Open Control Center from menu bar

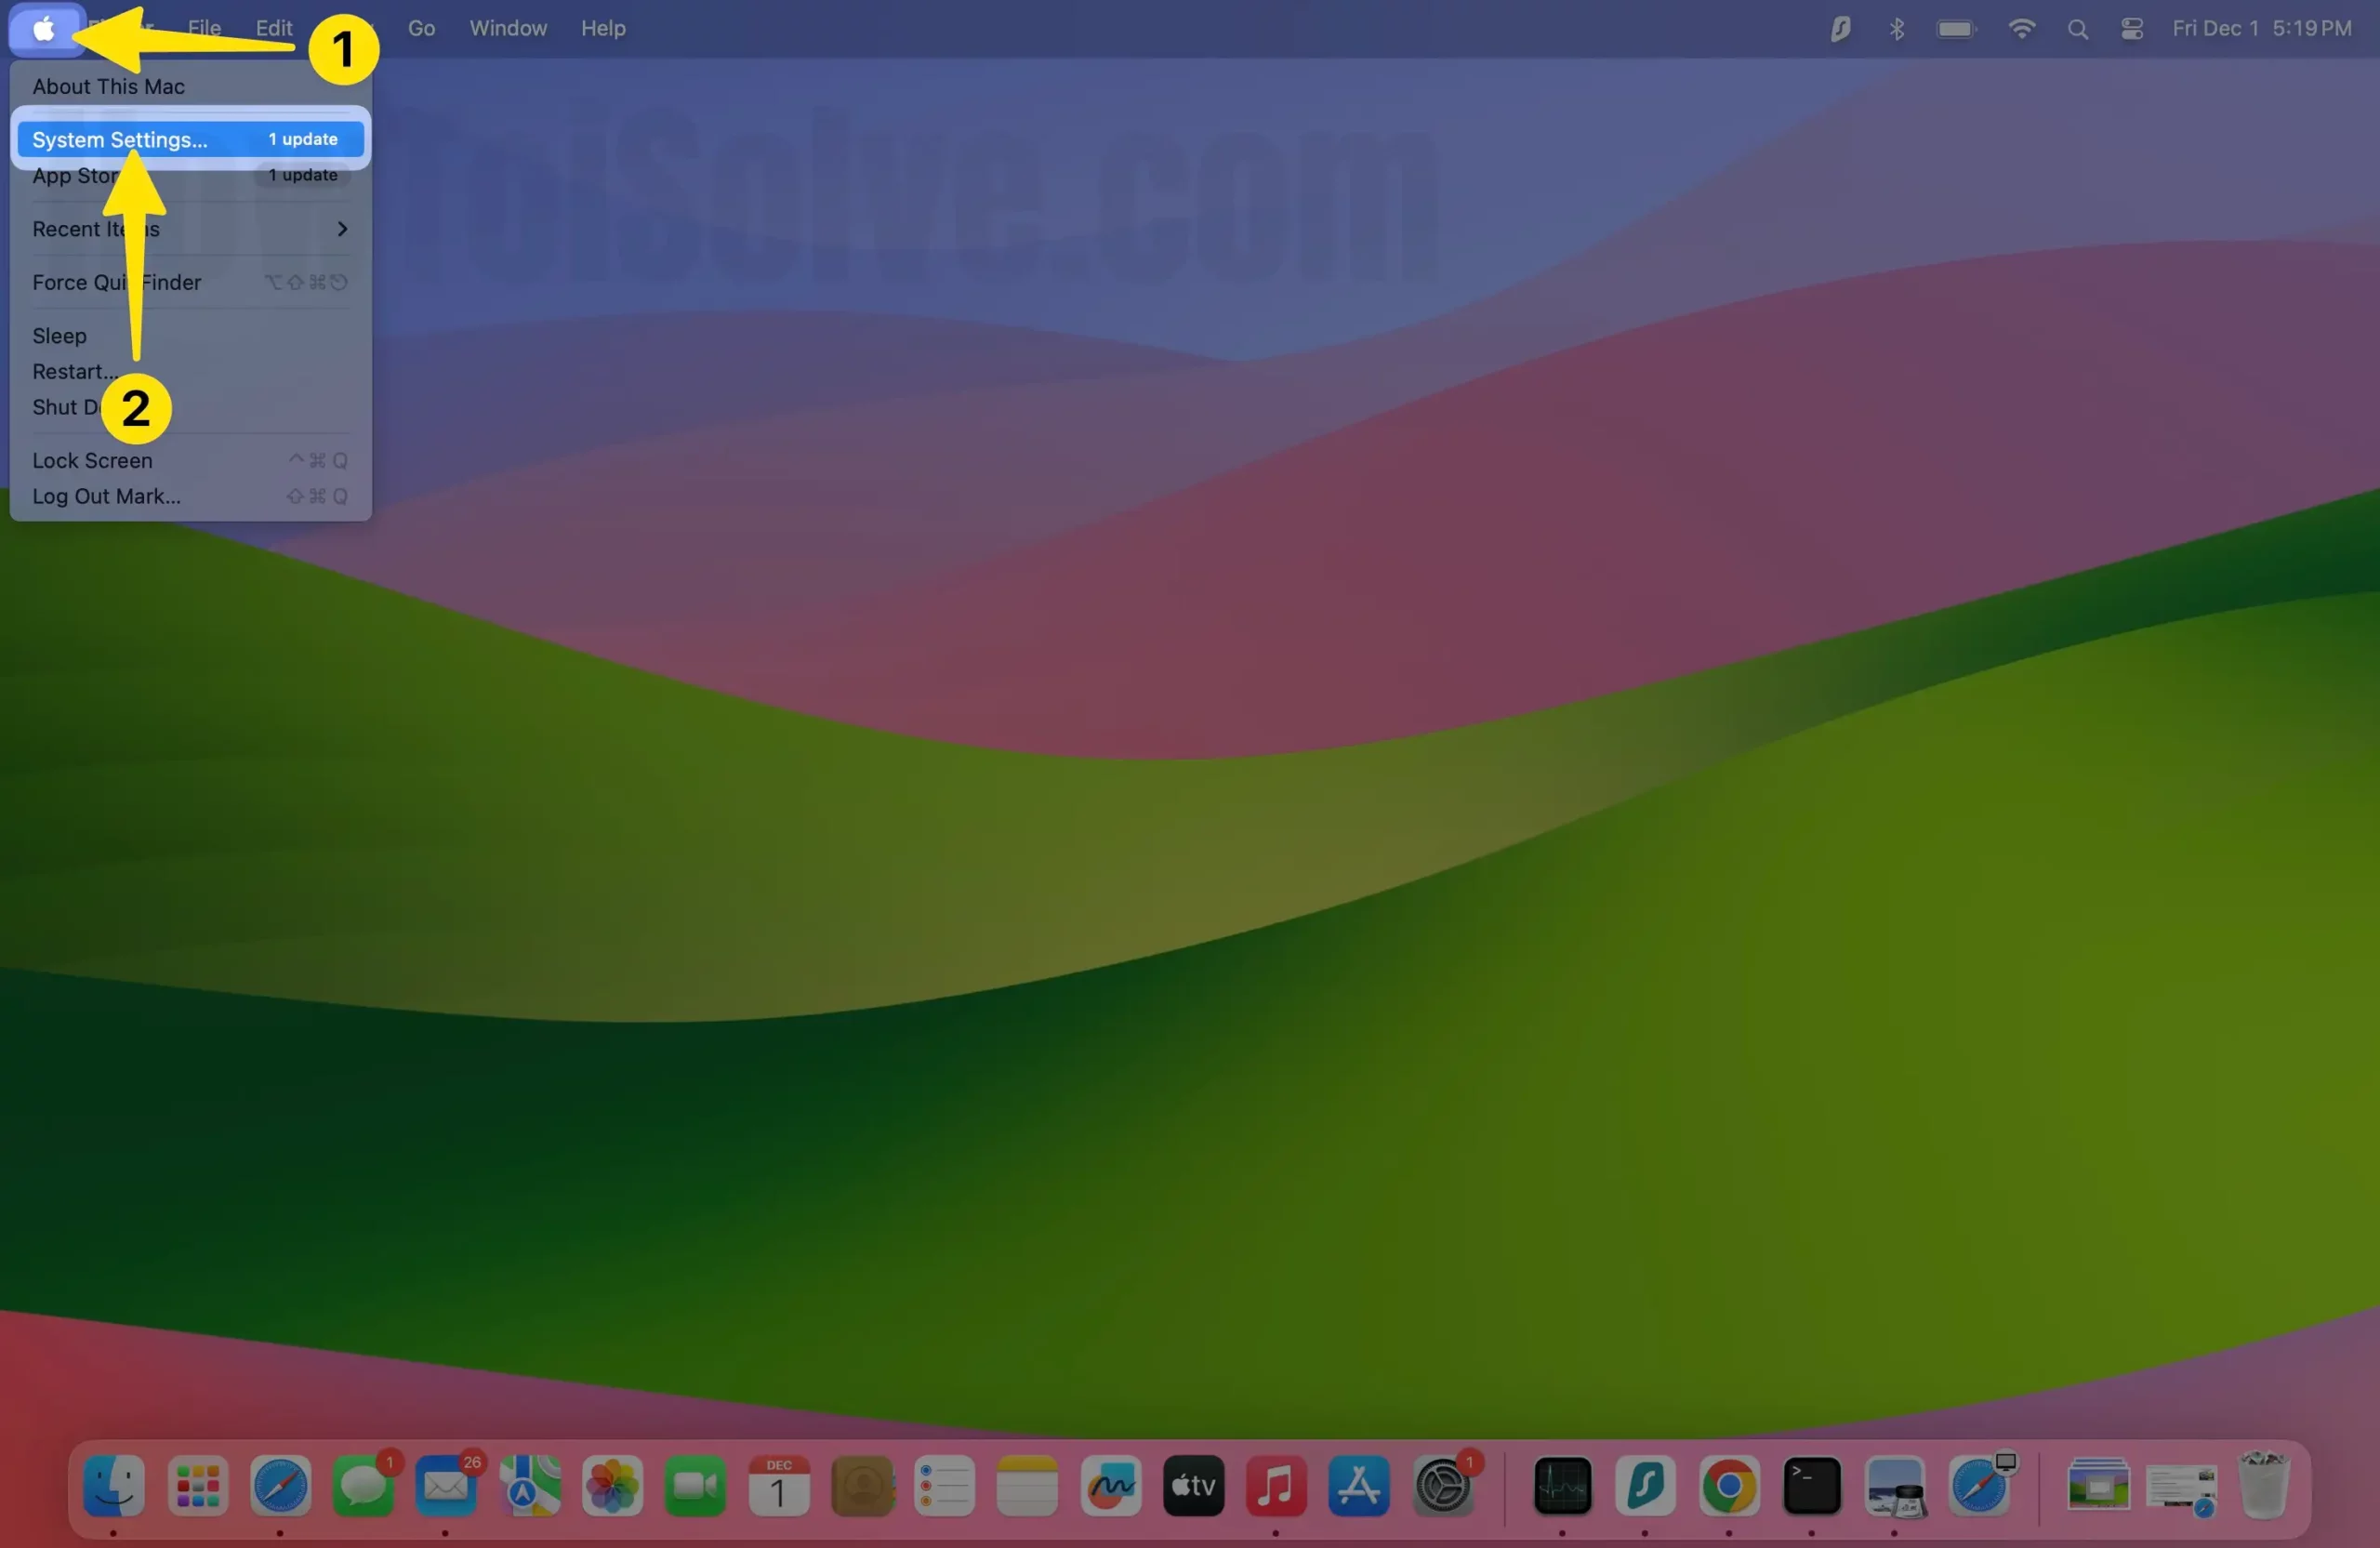[x=2132, y=29]
